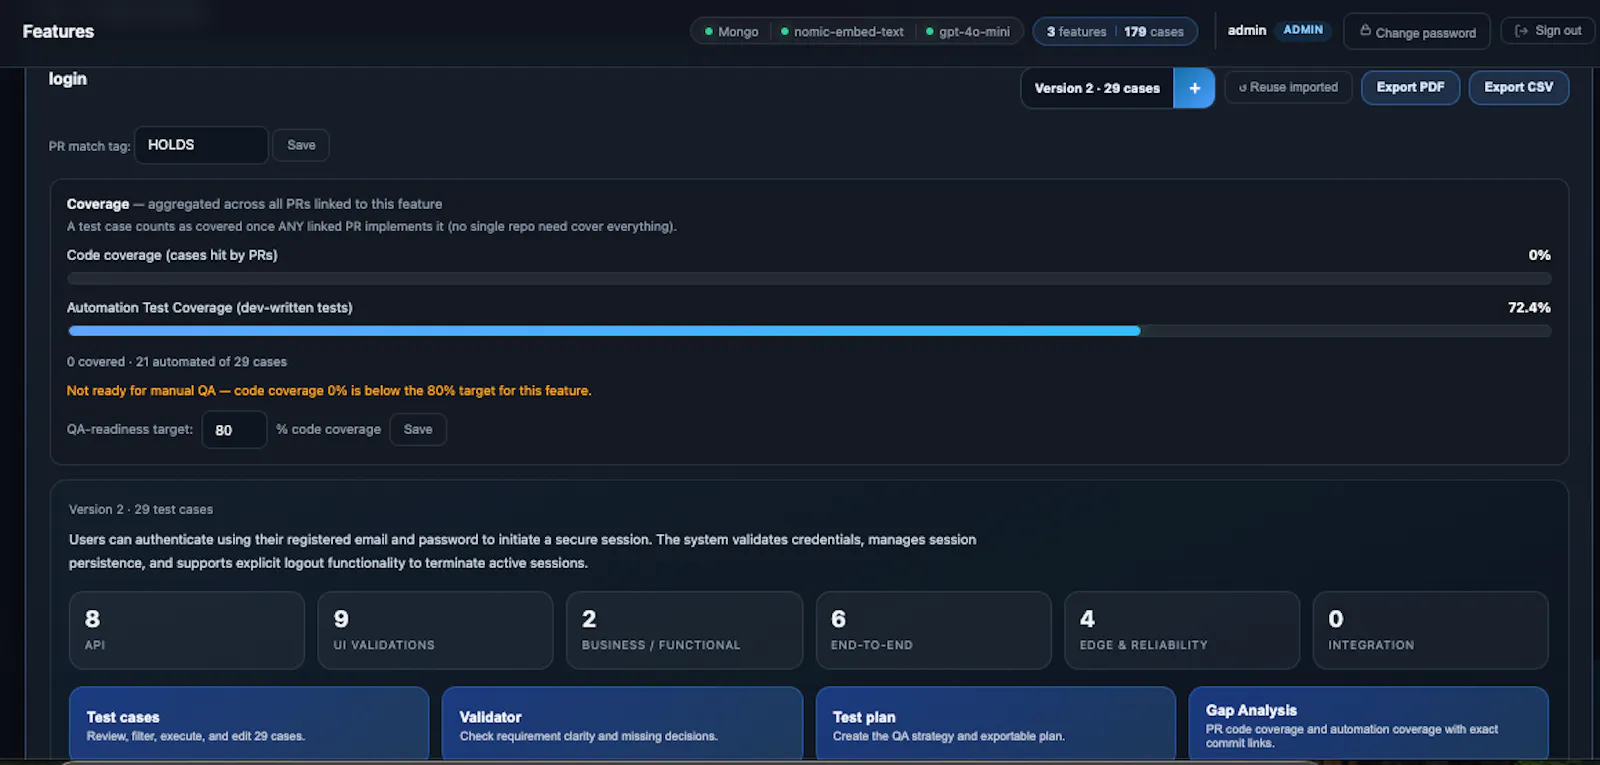Click the Reuse imported button
Image resolution: width=1600 pixels, height=765 pixels.
click(1288, 88)
